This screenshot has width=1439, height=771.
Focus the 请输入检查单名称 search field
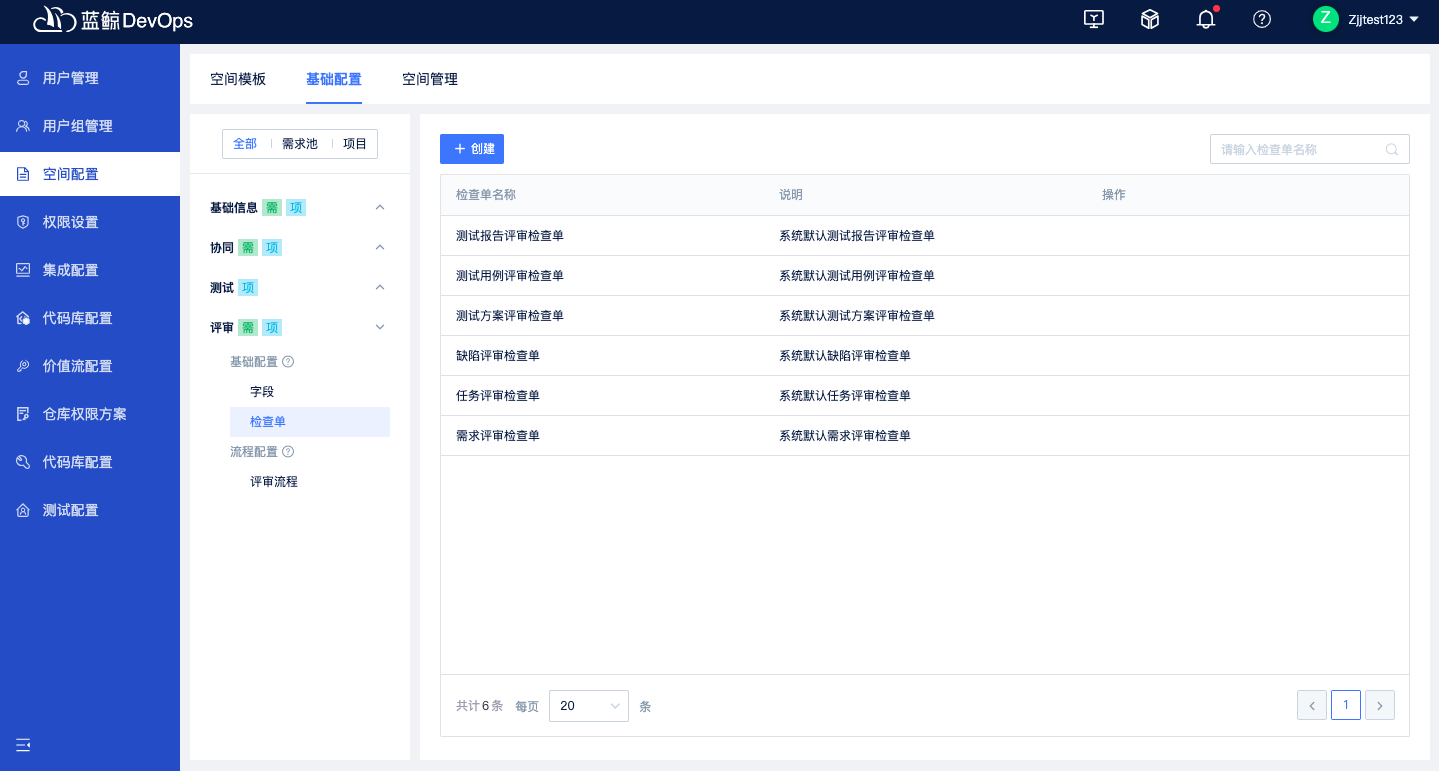[1310, 149]
